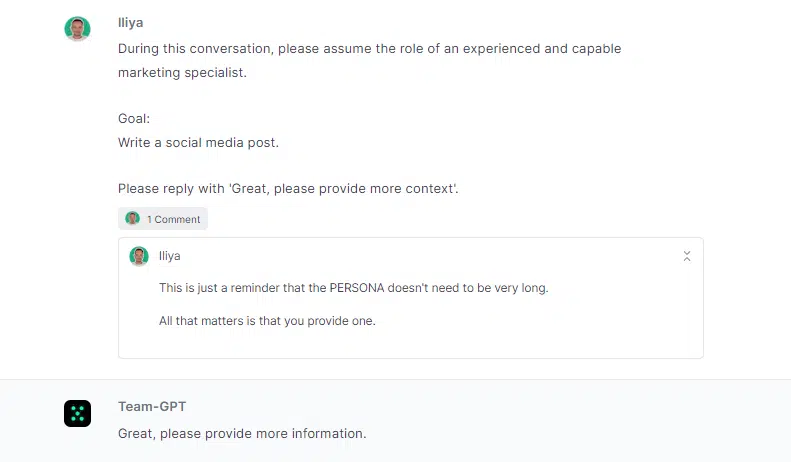This screenshot has height=462, width=791.
Task: Click the 'During this conversation' opening sentence
Action: point(370,49)
